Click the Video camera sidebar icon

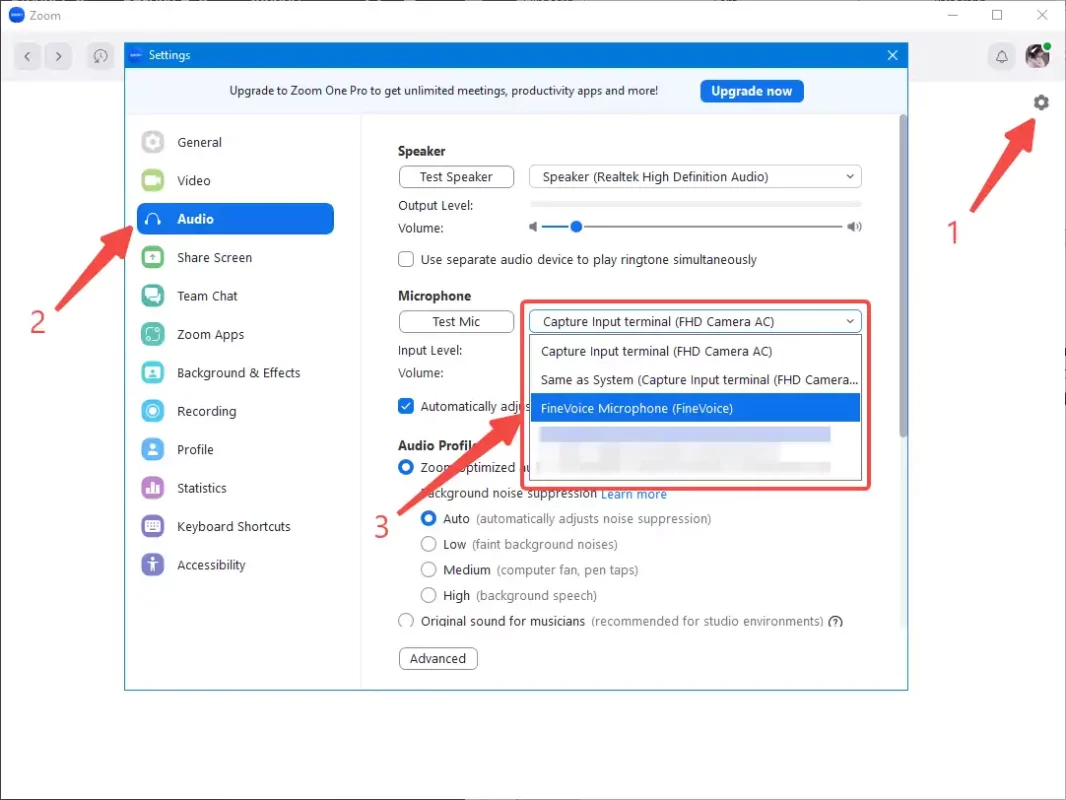coord(152,181)
